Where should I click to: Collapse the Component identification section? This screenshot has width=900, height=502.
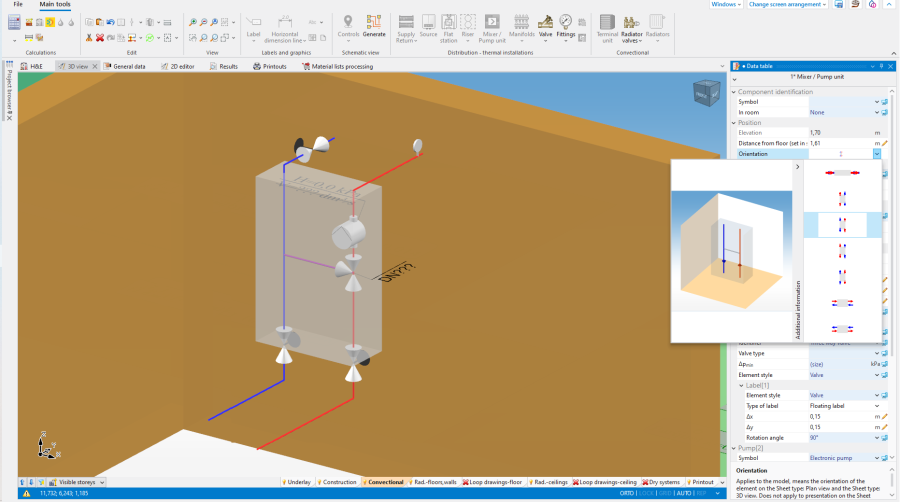click(734, 92)
